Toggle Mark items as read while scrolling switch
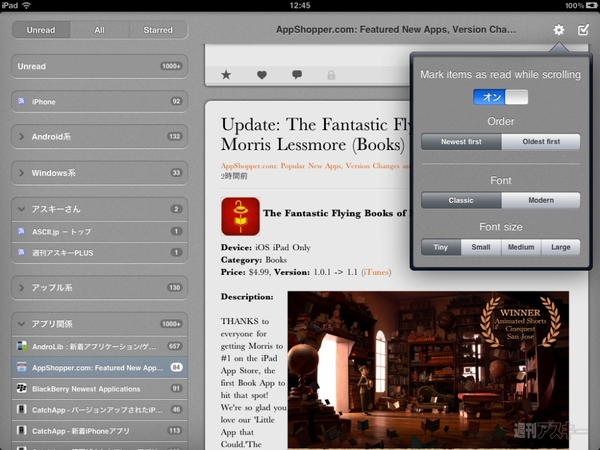The image size is (600, 450). [x=501, y=97]
